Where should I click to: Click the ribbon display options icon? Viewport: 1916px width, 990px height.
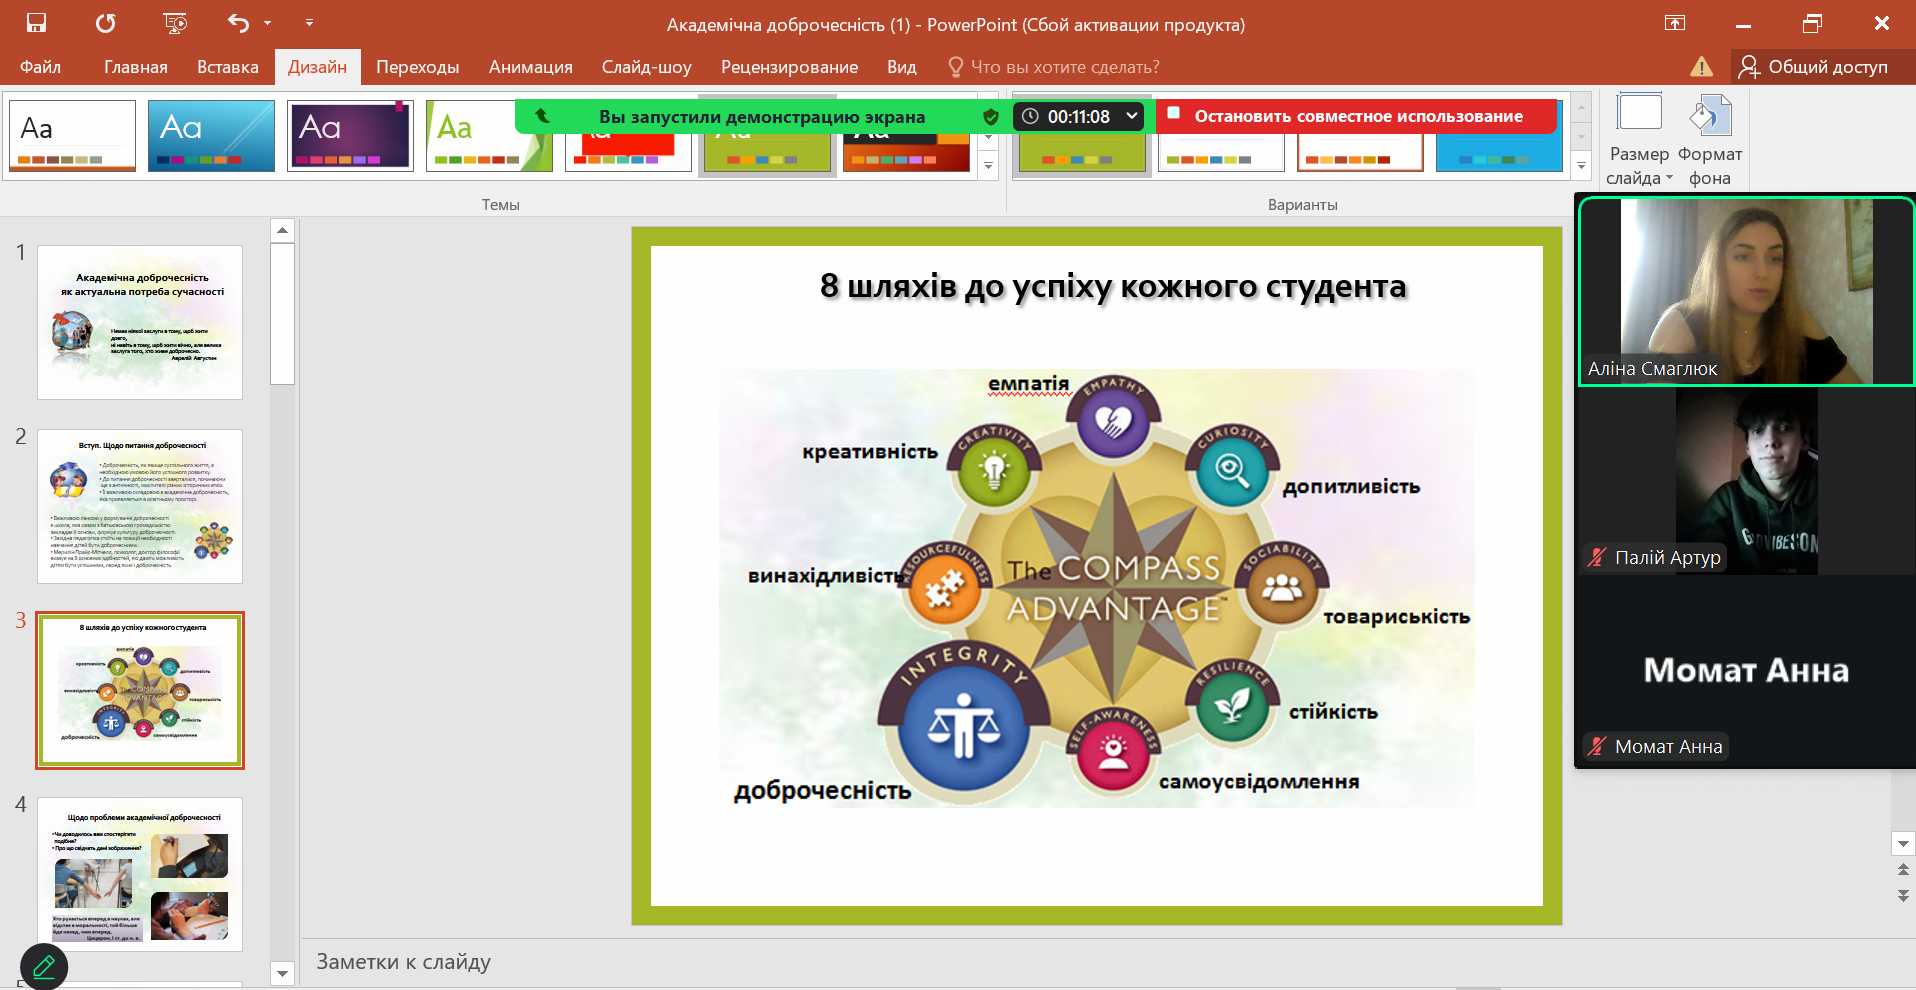click(1675, 23)
